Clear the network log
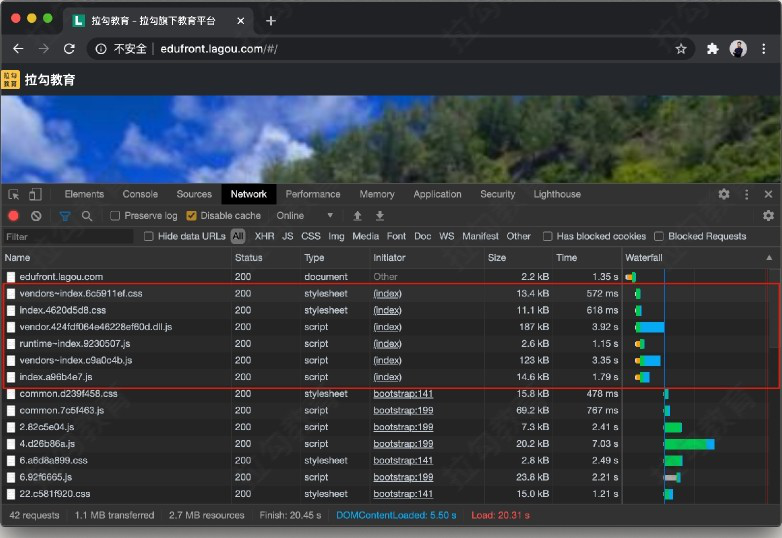The image size is (782, 538). point(36,216)
